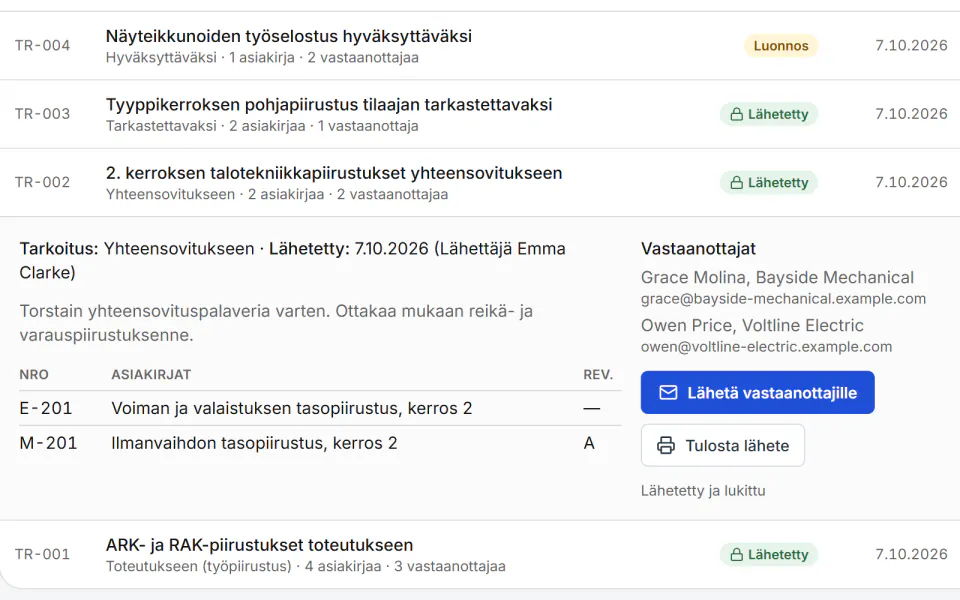Screen dimensions: 960x600
Task: Click Ilmanvaihdon tasopiirustus, kerros 2
Action: (x=254, y=443)
